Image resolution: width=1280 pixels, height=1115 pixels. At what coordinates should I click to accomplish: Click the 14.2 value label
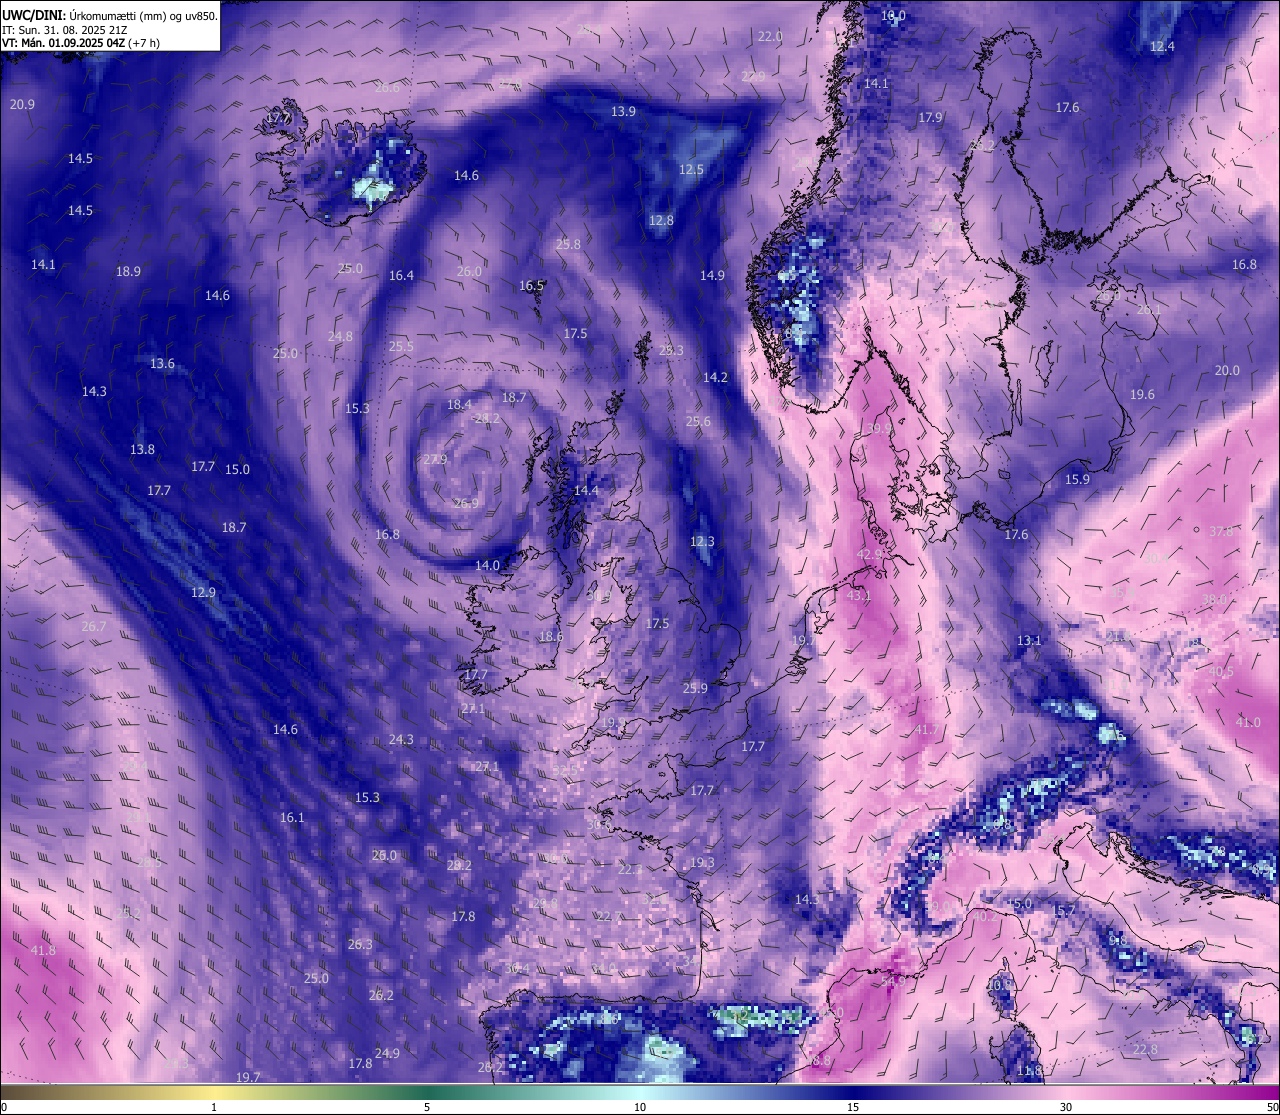[715, 377]
